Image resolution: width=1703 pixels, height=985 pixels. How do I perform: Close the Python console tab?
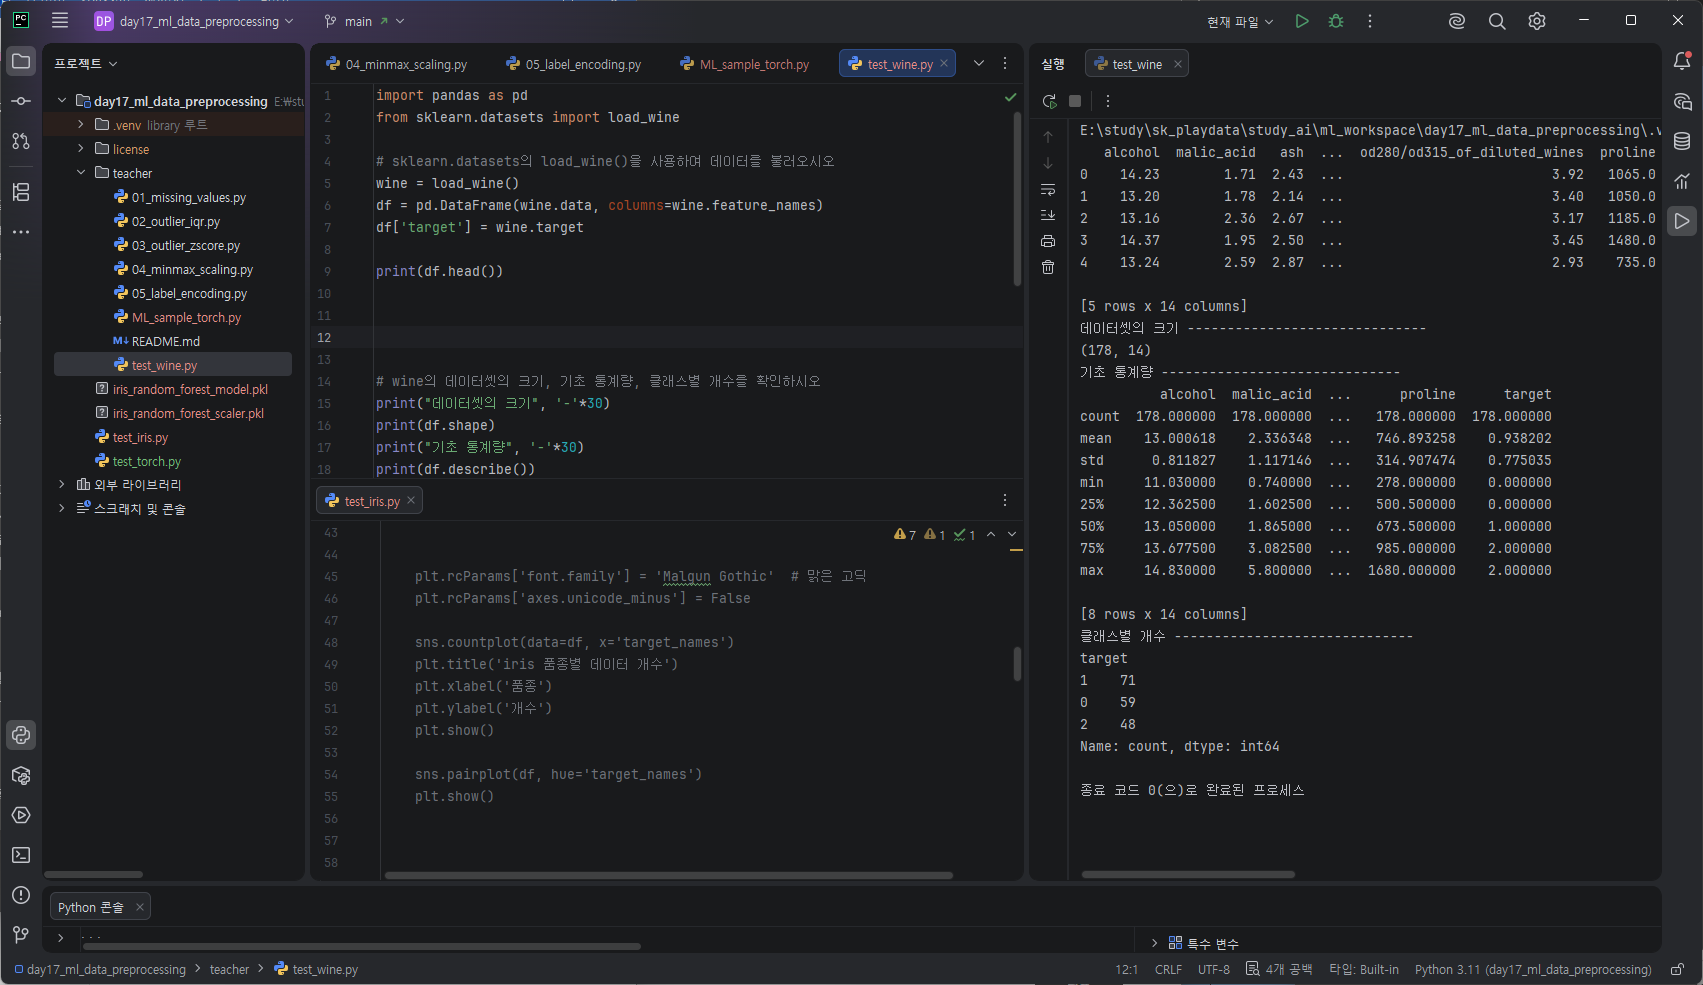(140, 907)
